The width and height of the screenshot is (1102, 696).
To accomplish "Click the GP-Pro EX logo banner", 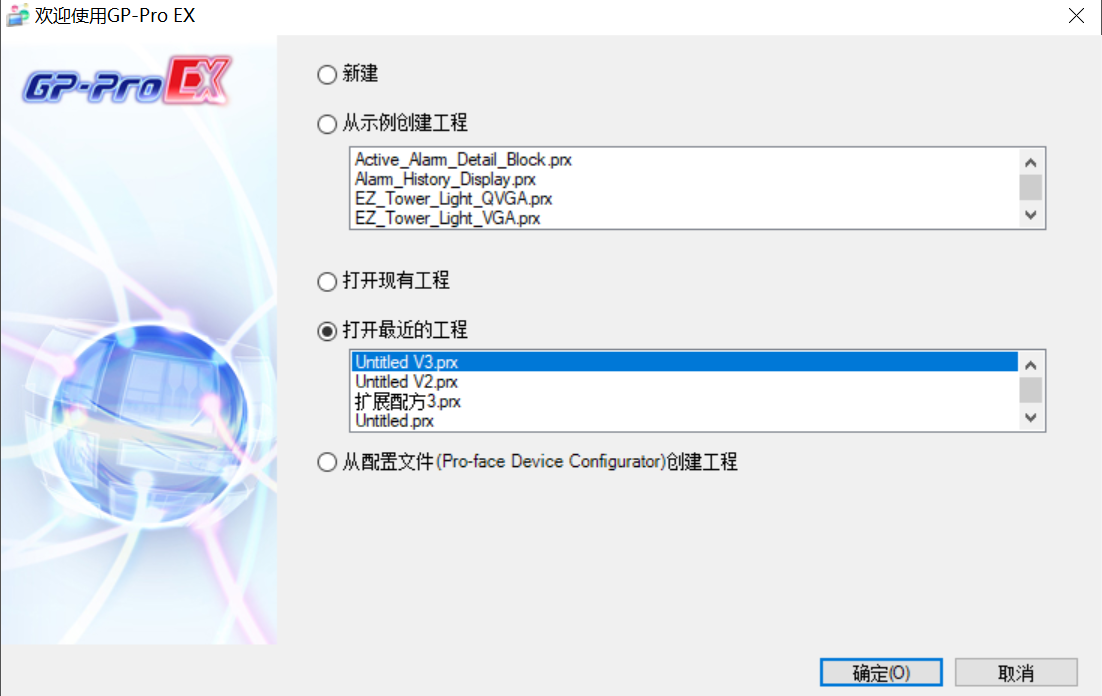I will (127, 82).
